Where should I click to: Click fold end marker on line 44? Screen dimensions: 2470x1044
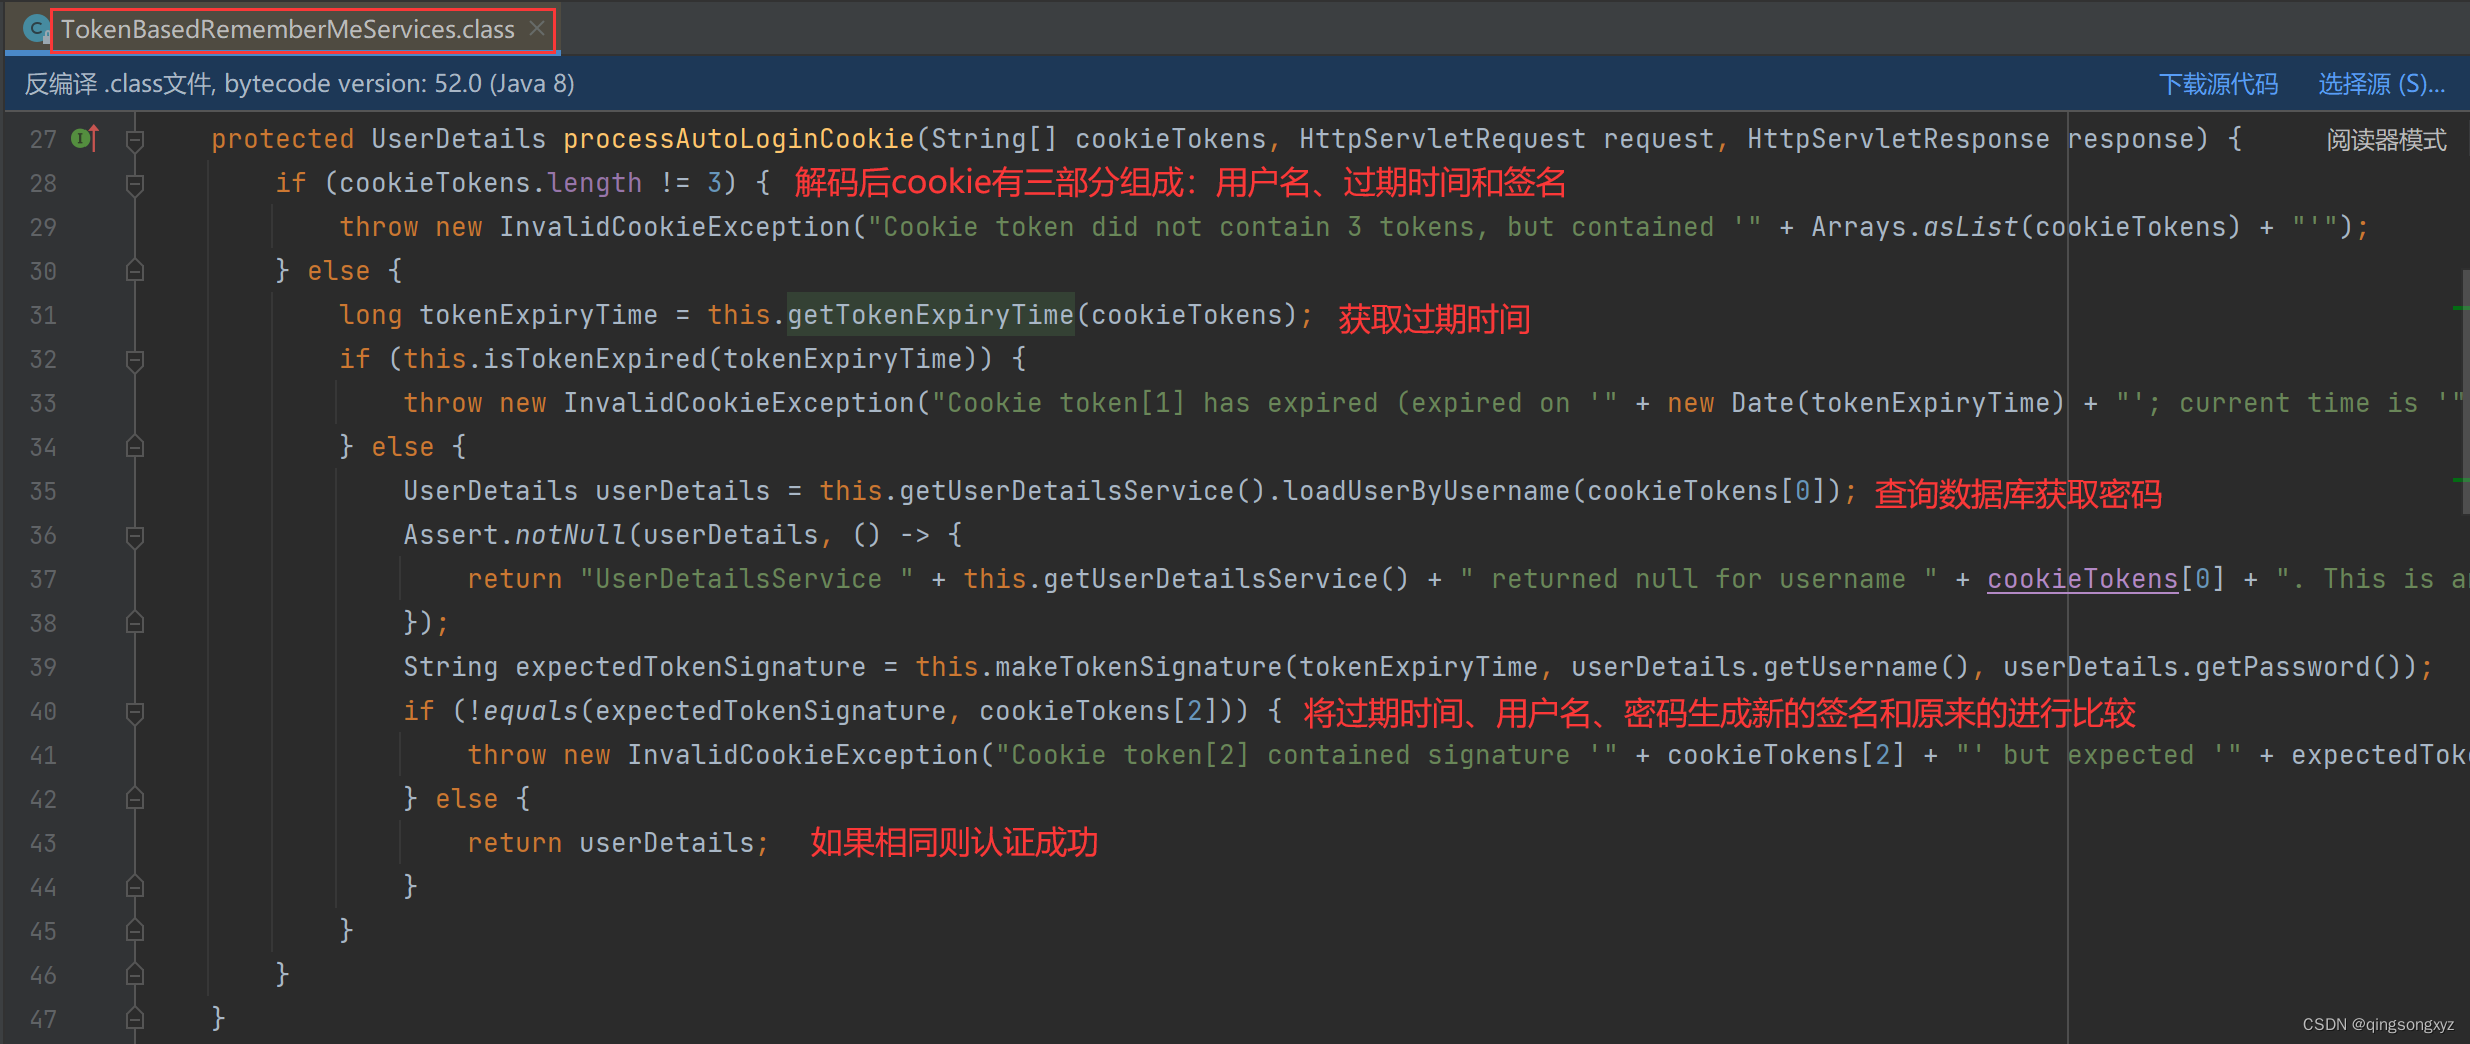[x=135, y=887]
